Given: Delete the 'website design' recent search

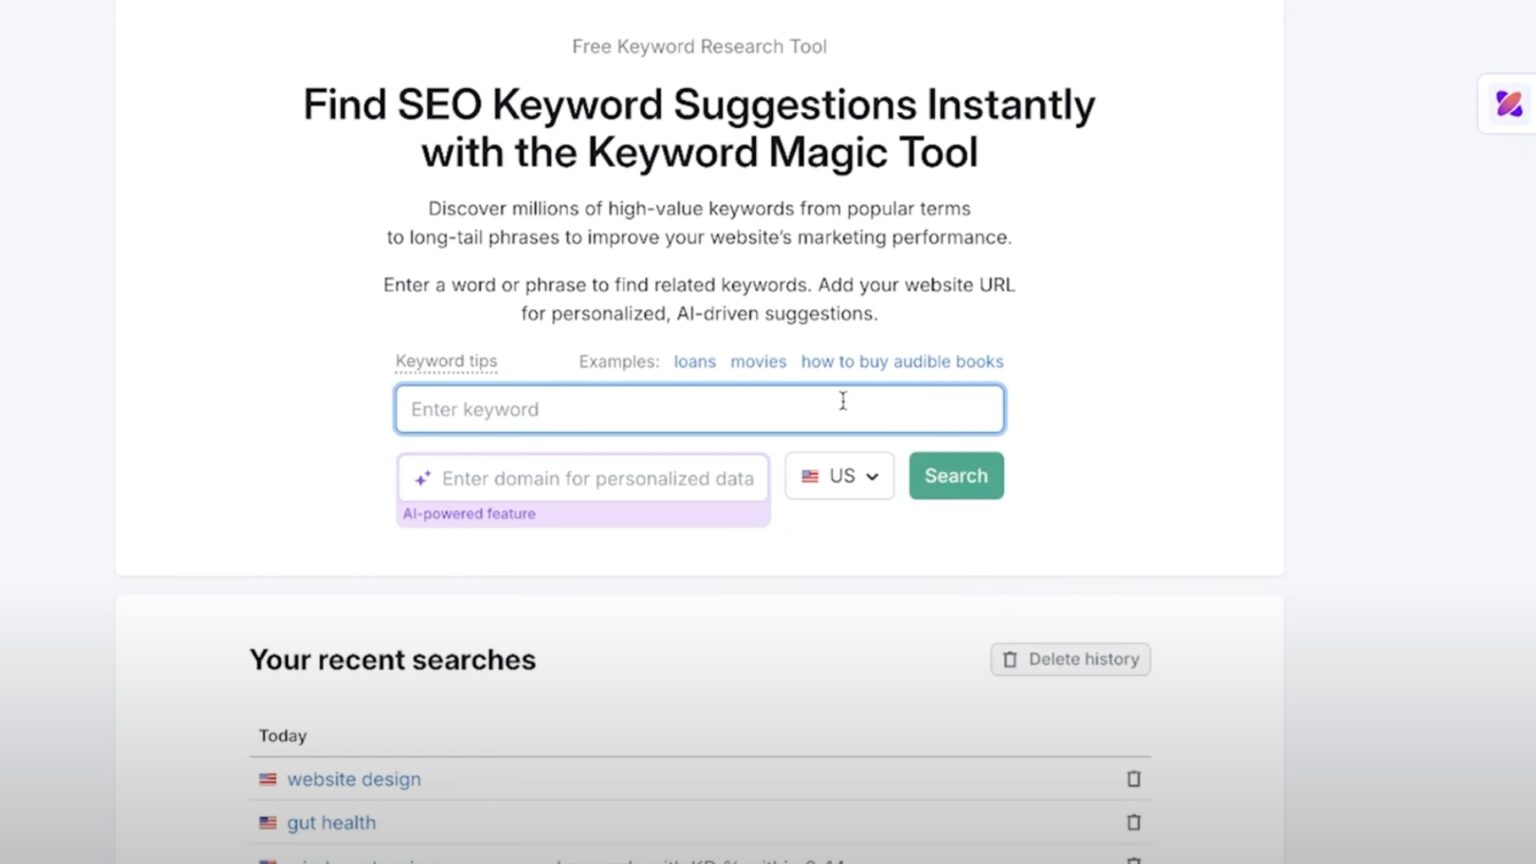Looking at the screenshot, I should (1133, 779).
